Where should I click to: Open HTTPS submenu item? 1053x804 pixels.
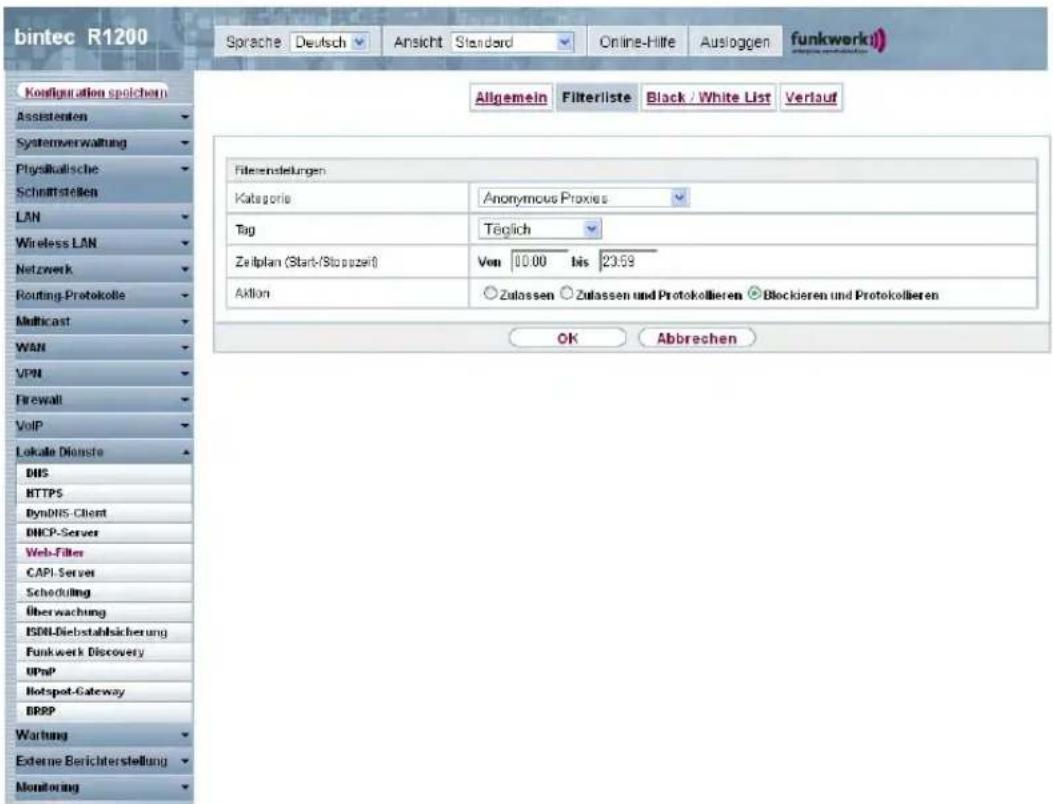click(x=103, y=494)
